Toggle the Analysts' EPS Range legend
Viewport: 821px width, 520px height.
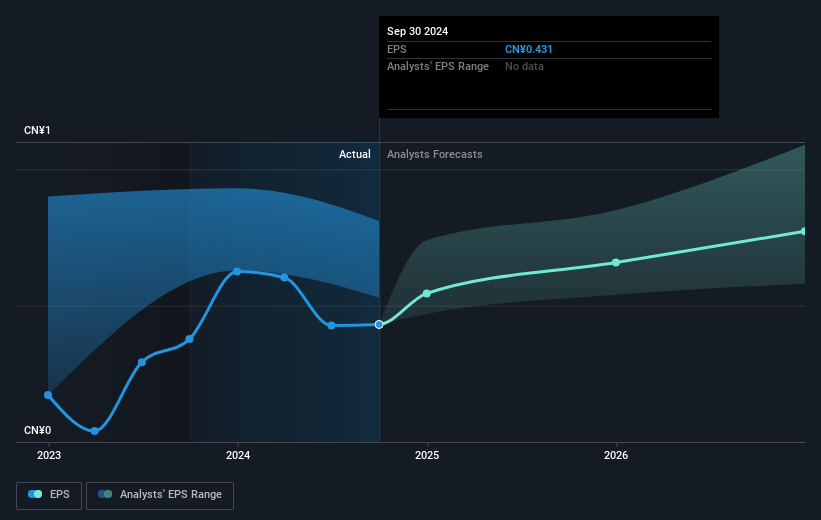coord(160,495)
